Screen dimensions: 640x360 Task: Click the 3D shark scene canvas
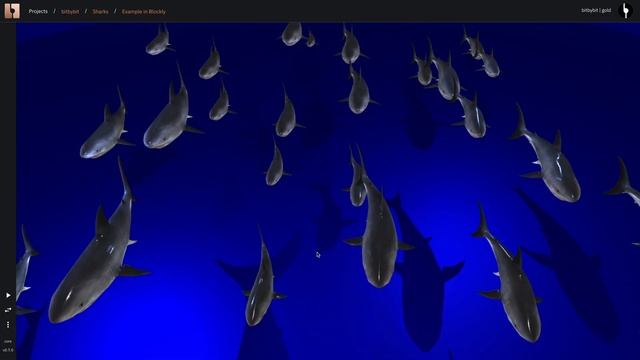tap(328, 191)
